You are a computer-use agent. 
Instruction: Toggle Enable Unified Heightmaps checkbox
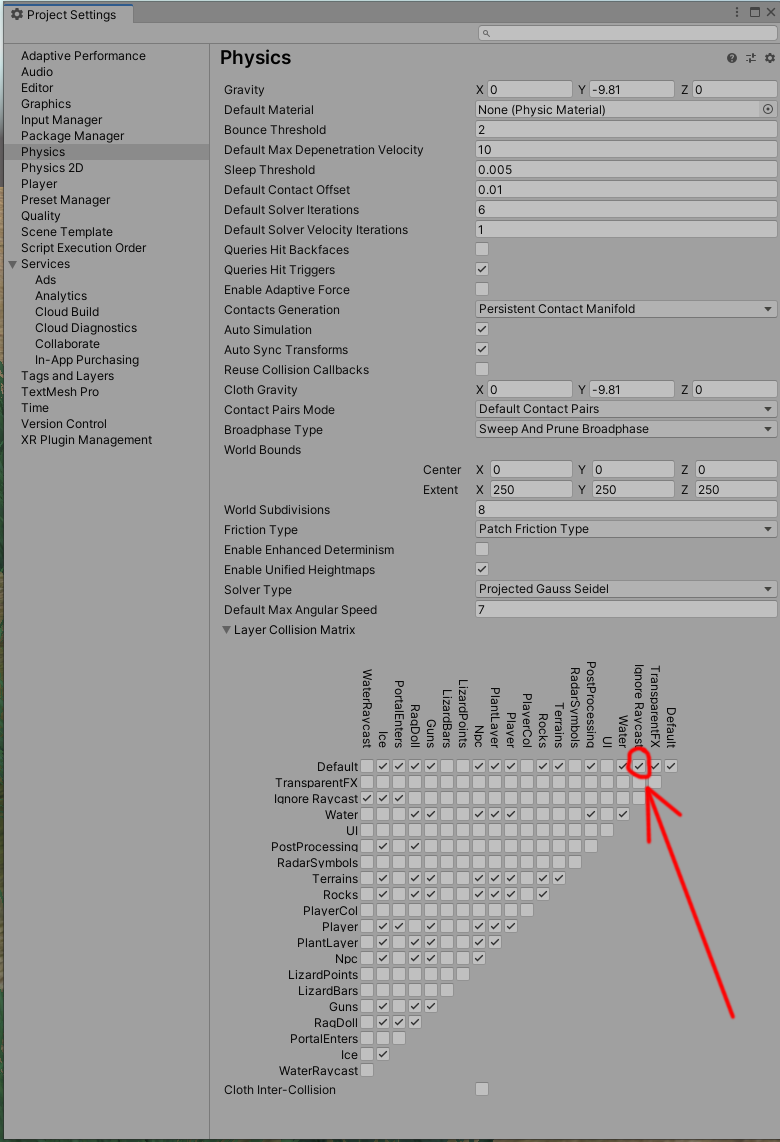pyautogui.click(x=482, y=569)
